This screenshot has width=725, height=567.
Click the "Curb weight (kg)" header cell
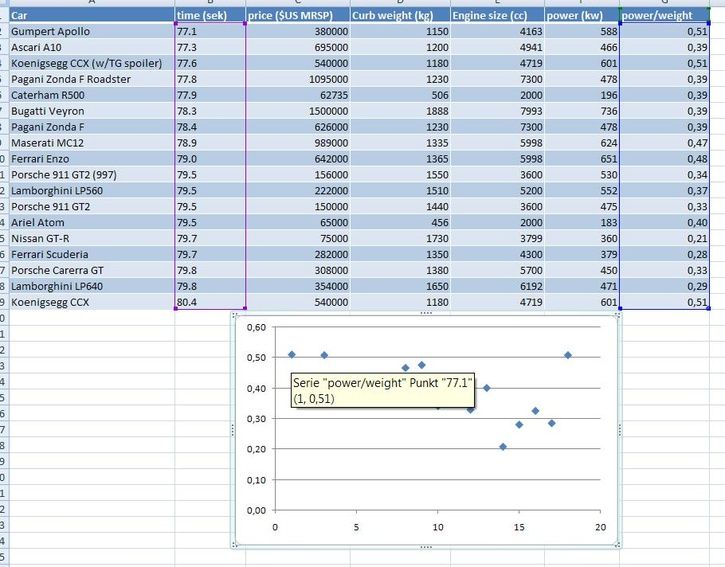coord(398,16)
